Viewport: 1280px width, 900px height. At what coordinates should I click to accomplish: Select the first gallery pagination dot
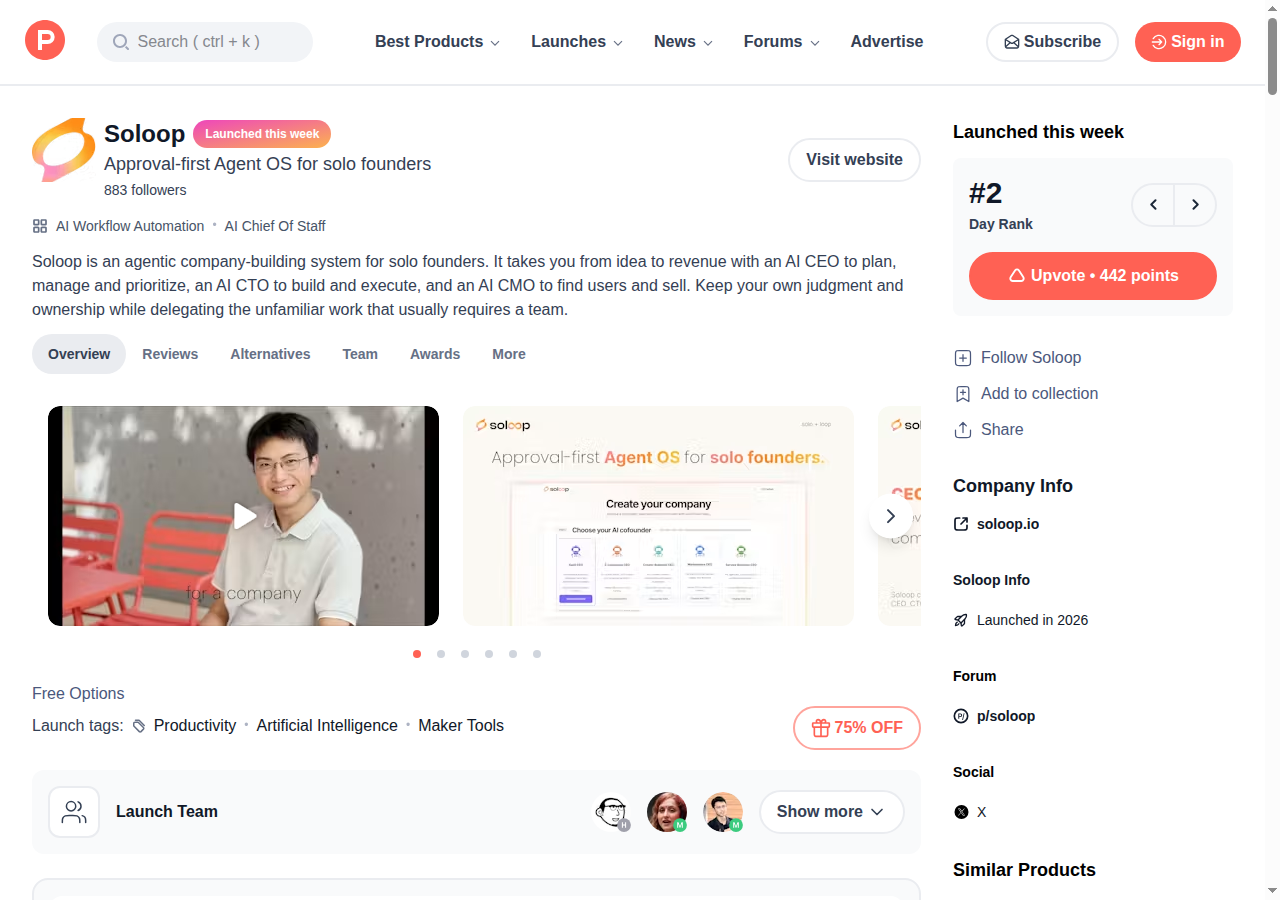coord(417,654)
